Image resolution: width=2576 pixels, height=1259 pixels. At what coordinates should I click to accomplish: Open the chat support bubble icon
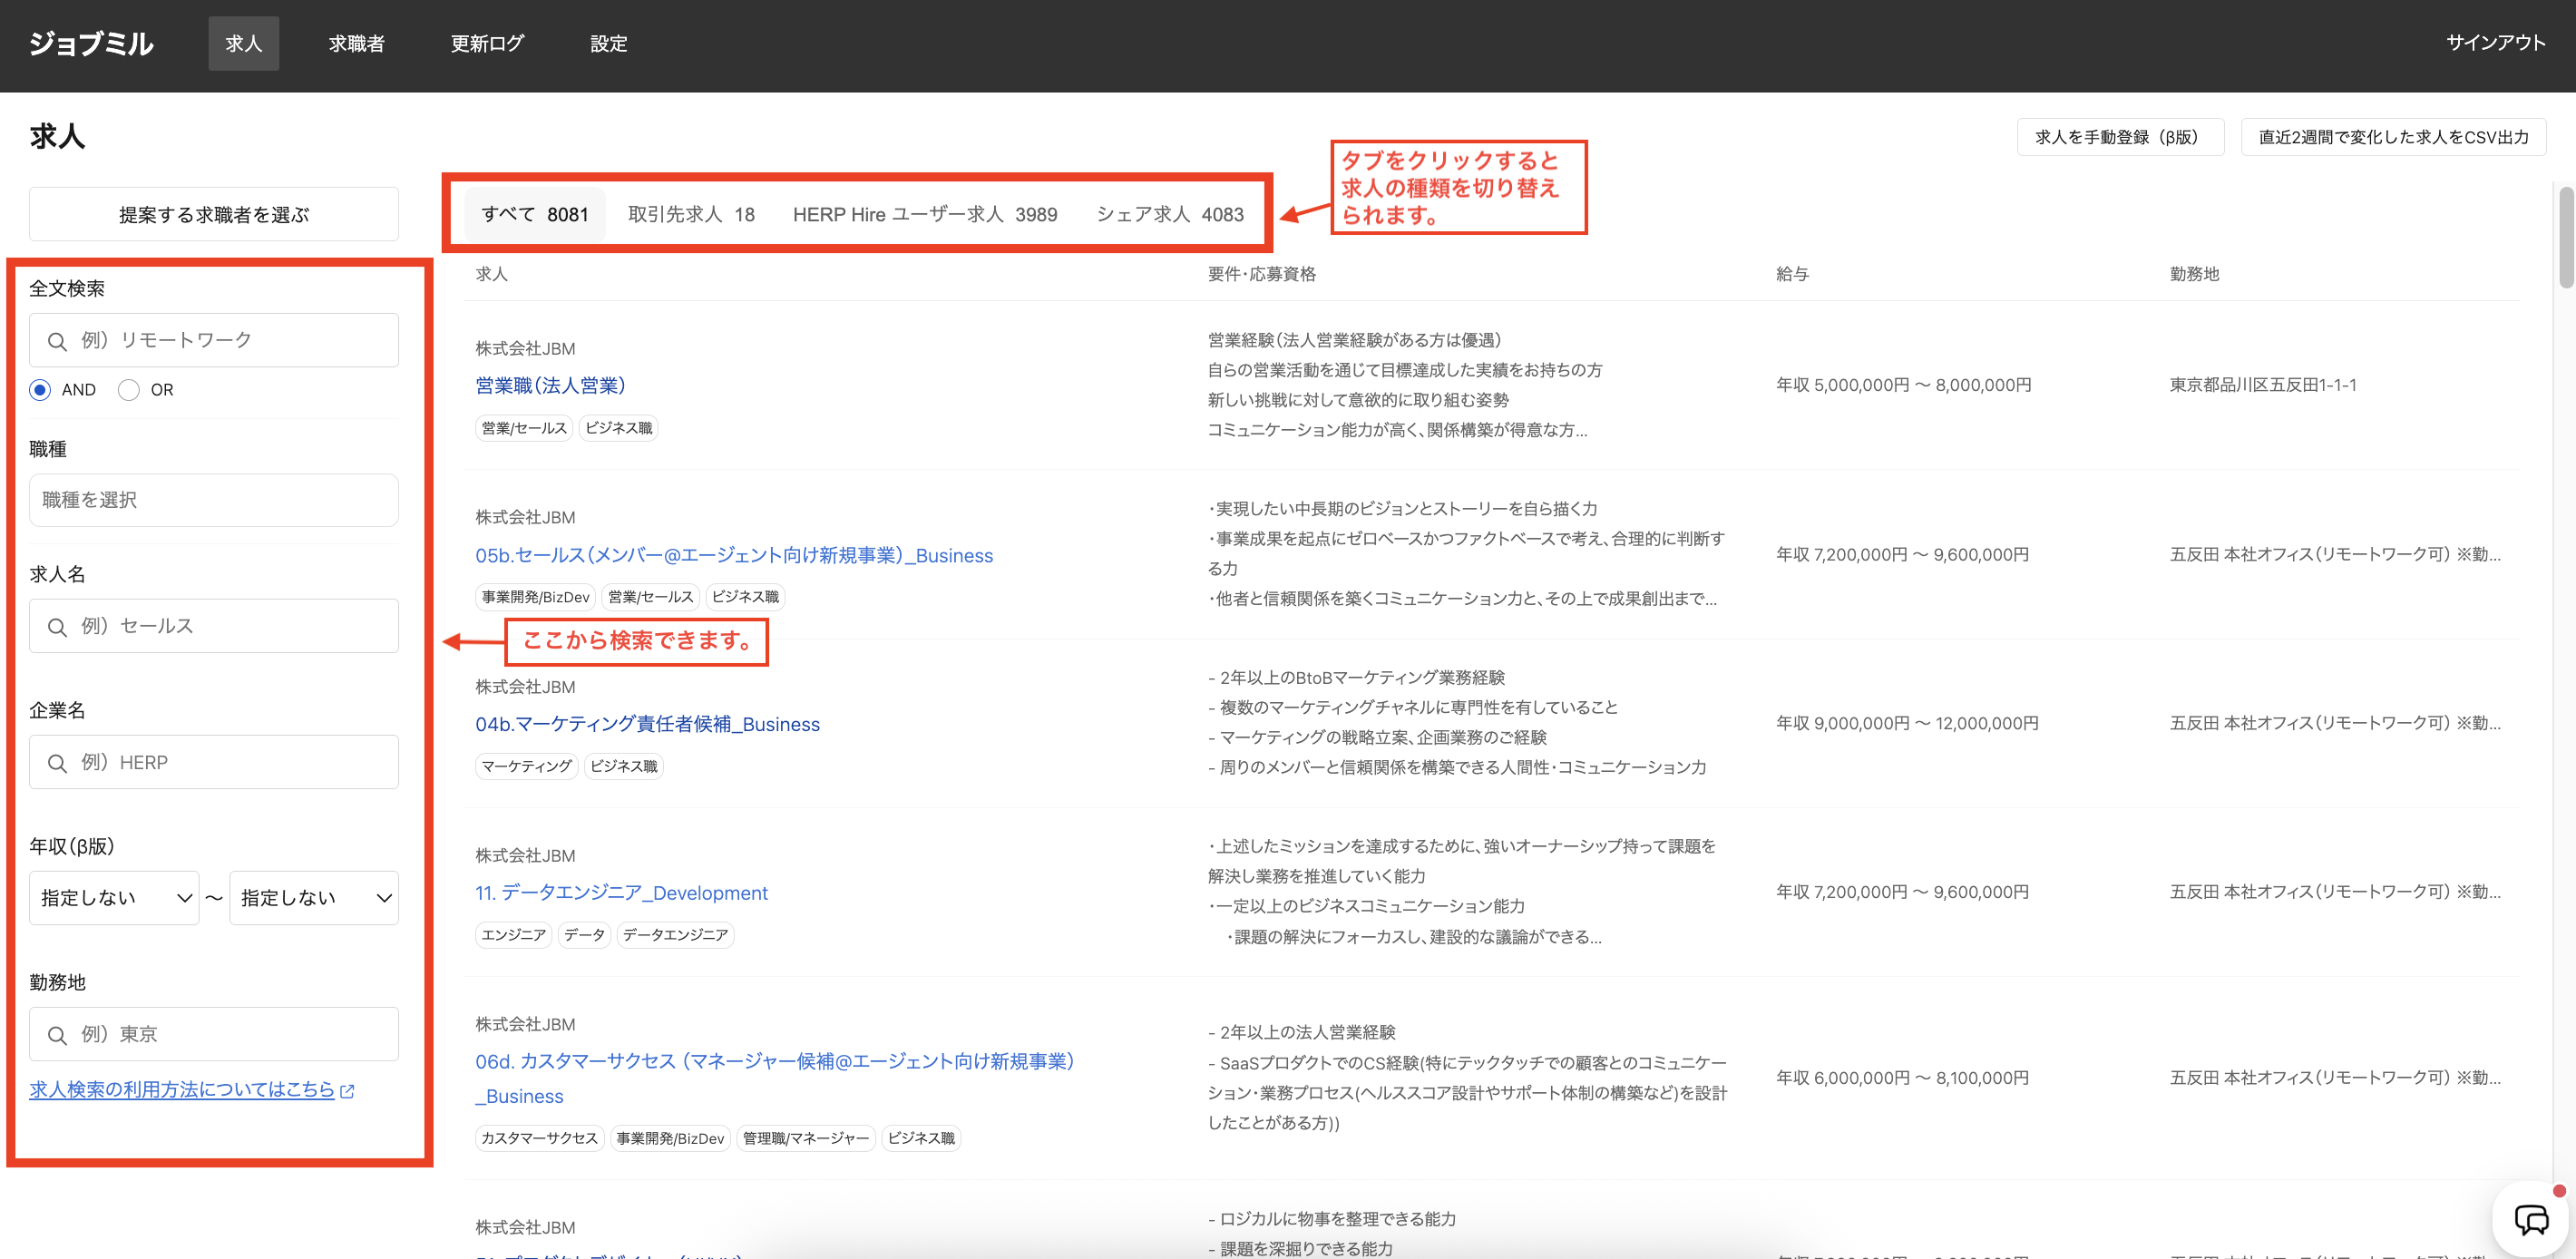(x=2531, y=1219)
